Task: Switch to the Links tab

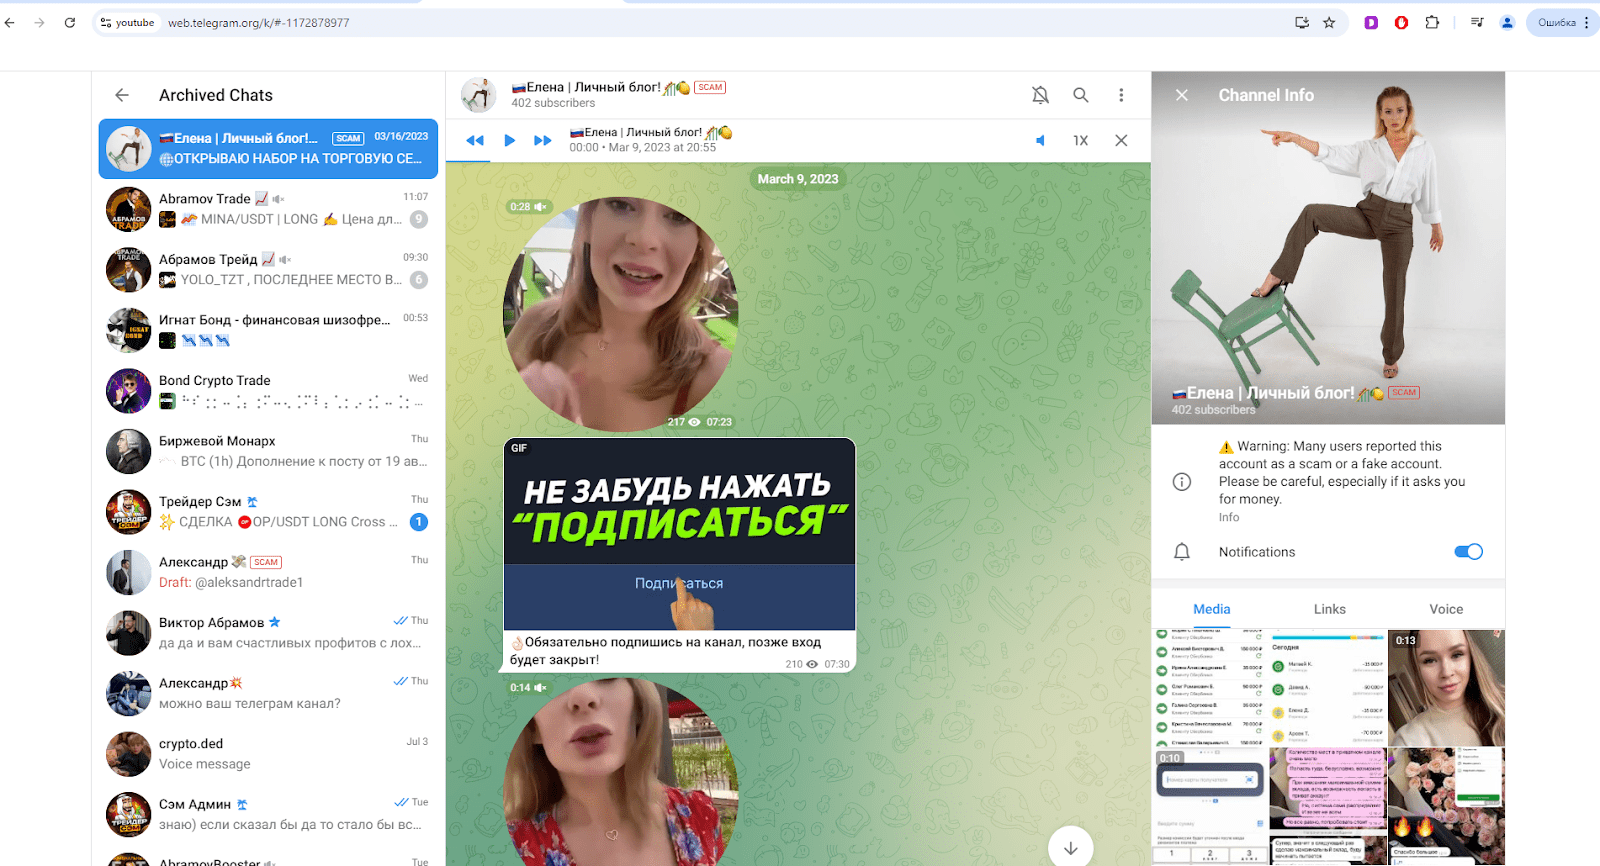Action: [x=1329, y=609]
